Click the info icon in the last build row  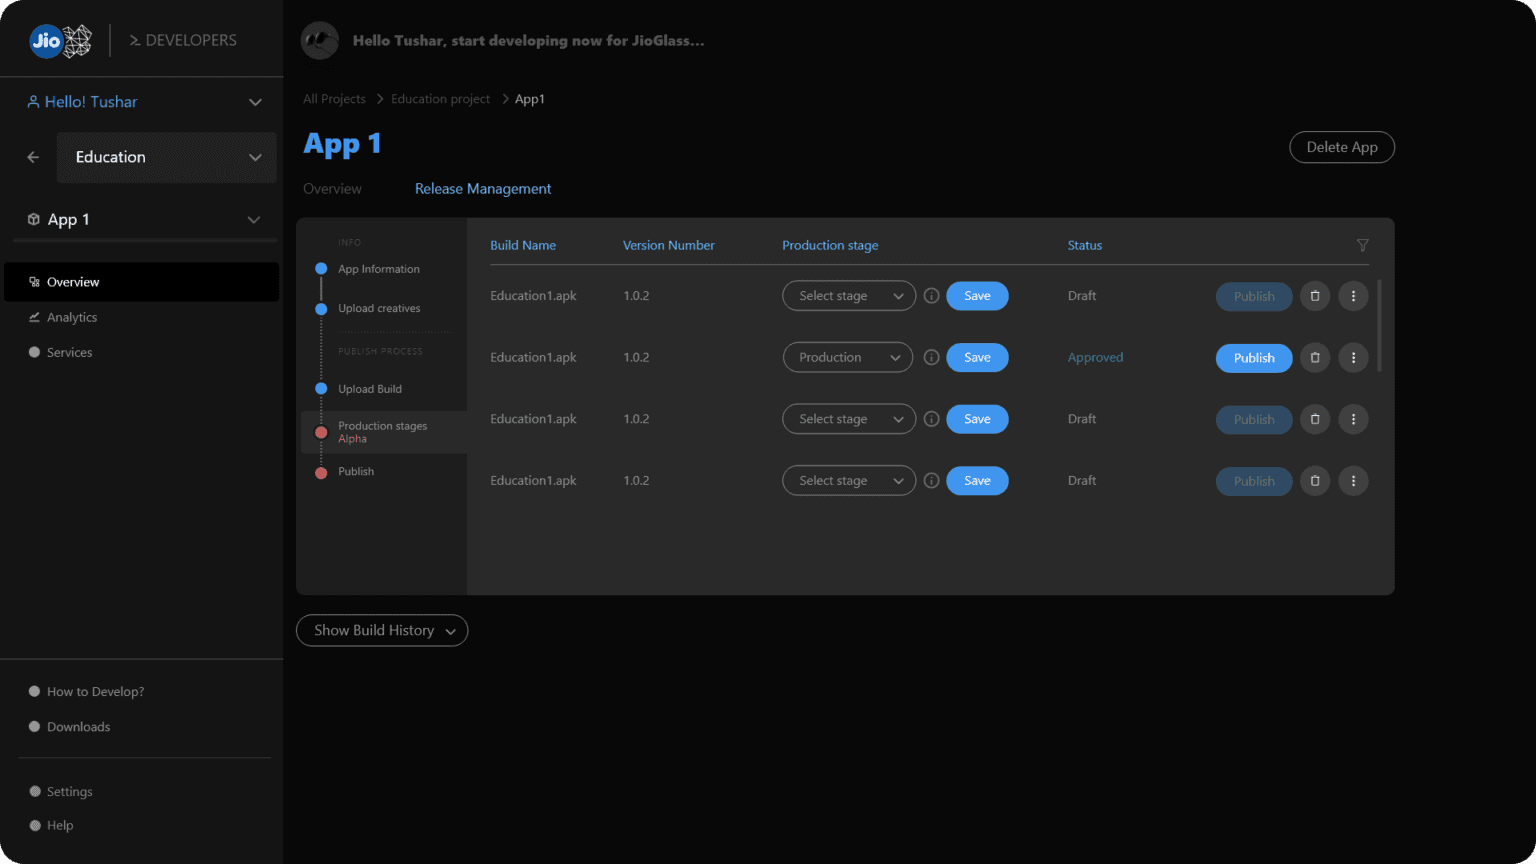click(931, 481)
